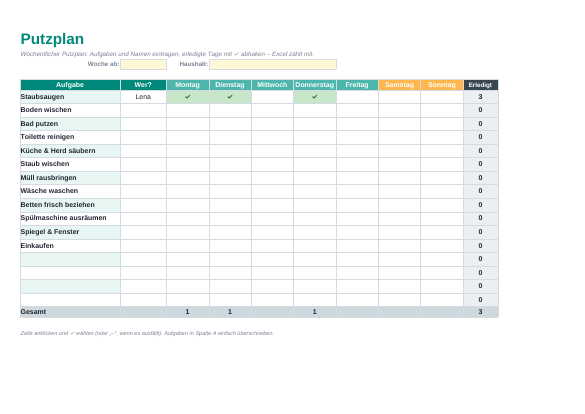Click the Staubsaugen Donnerstag checkmark cell
Image resolution: width=585 pixels, height=414 pixels.
(315, 97)
